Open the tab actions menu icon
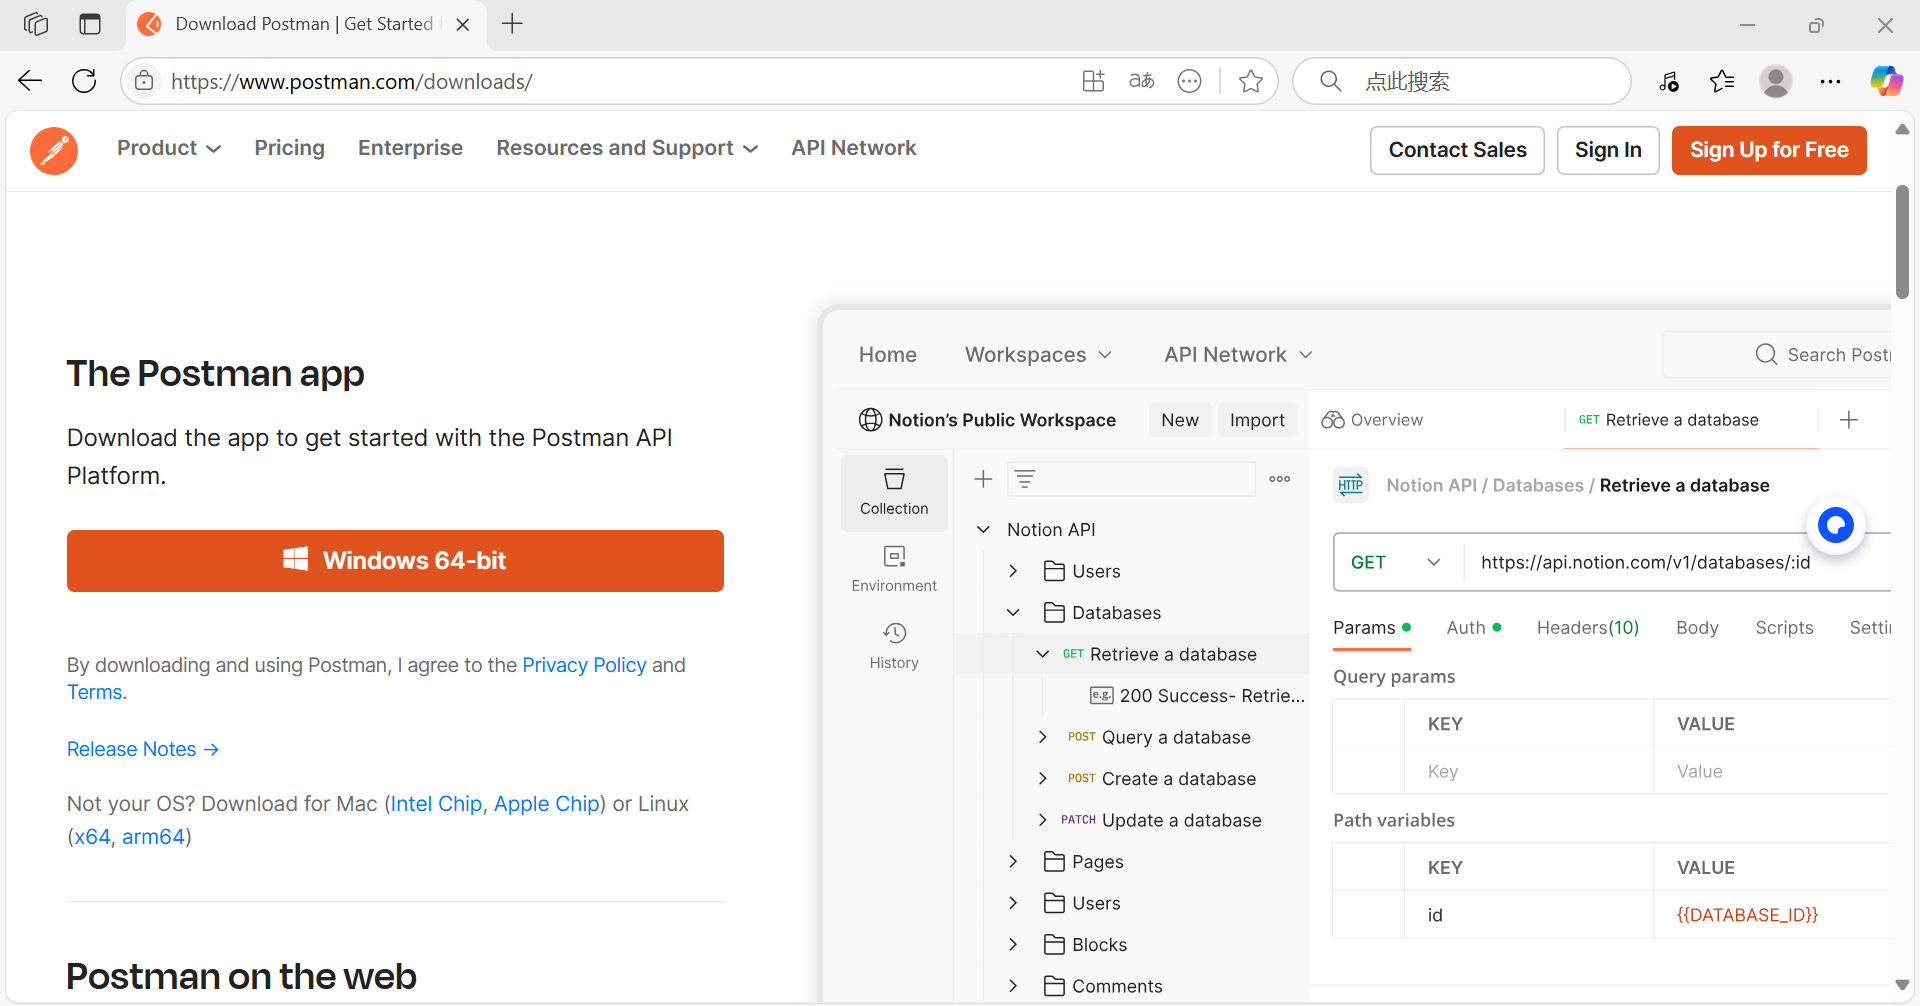 [90, 24]
